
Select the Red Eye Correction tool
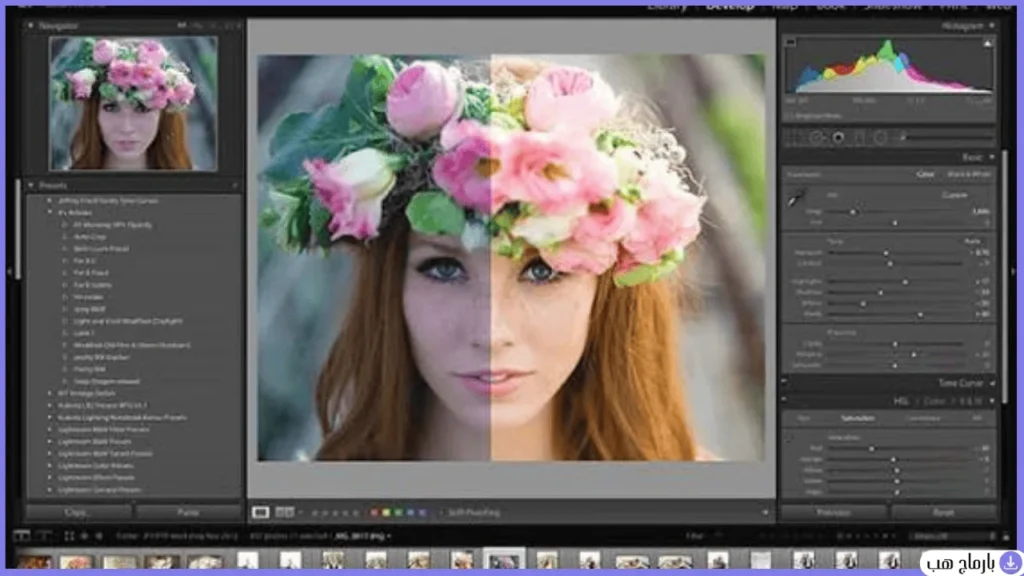(x=838, y=138)
